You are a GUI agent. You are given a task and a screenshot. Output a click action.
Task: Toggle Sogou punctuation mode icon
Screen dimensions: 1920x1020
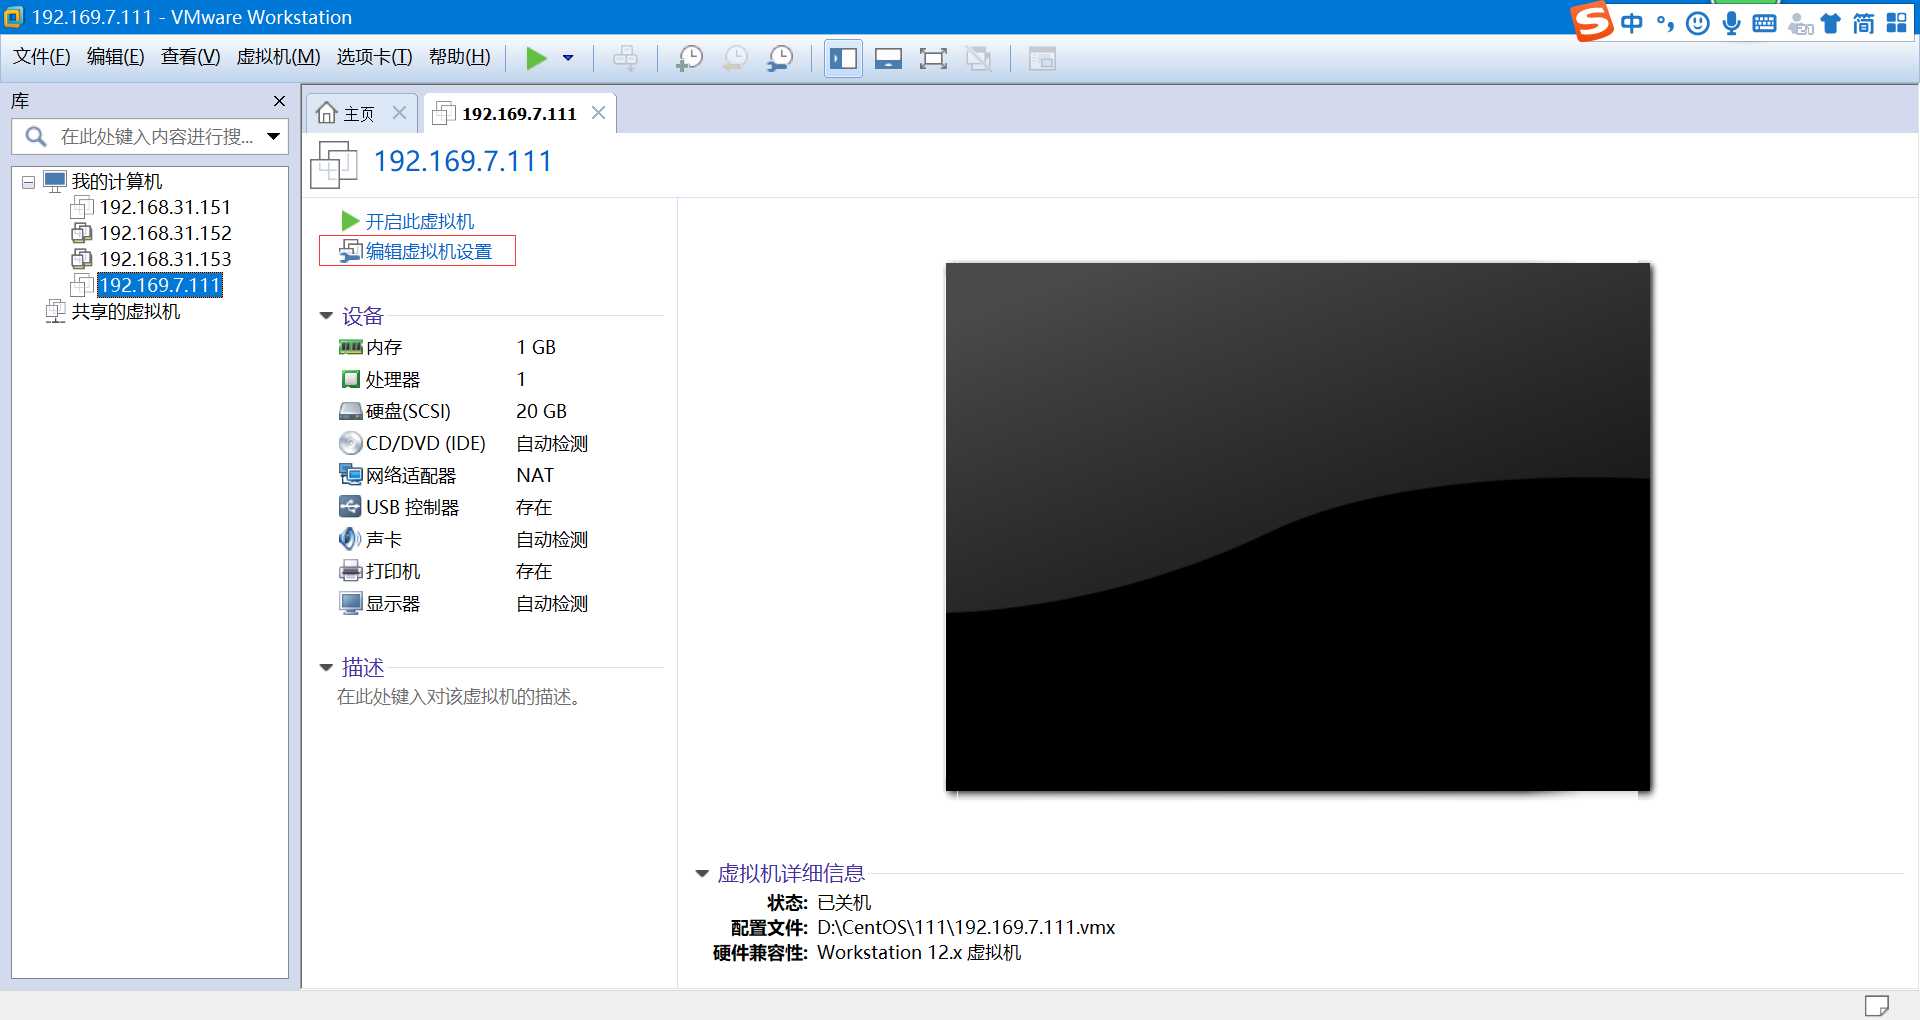(1665, 23)
